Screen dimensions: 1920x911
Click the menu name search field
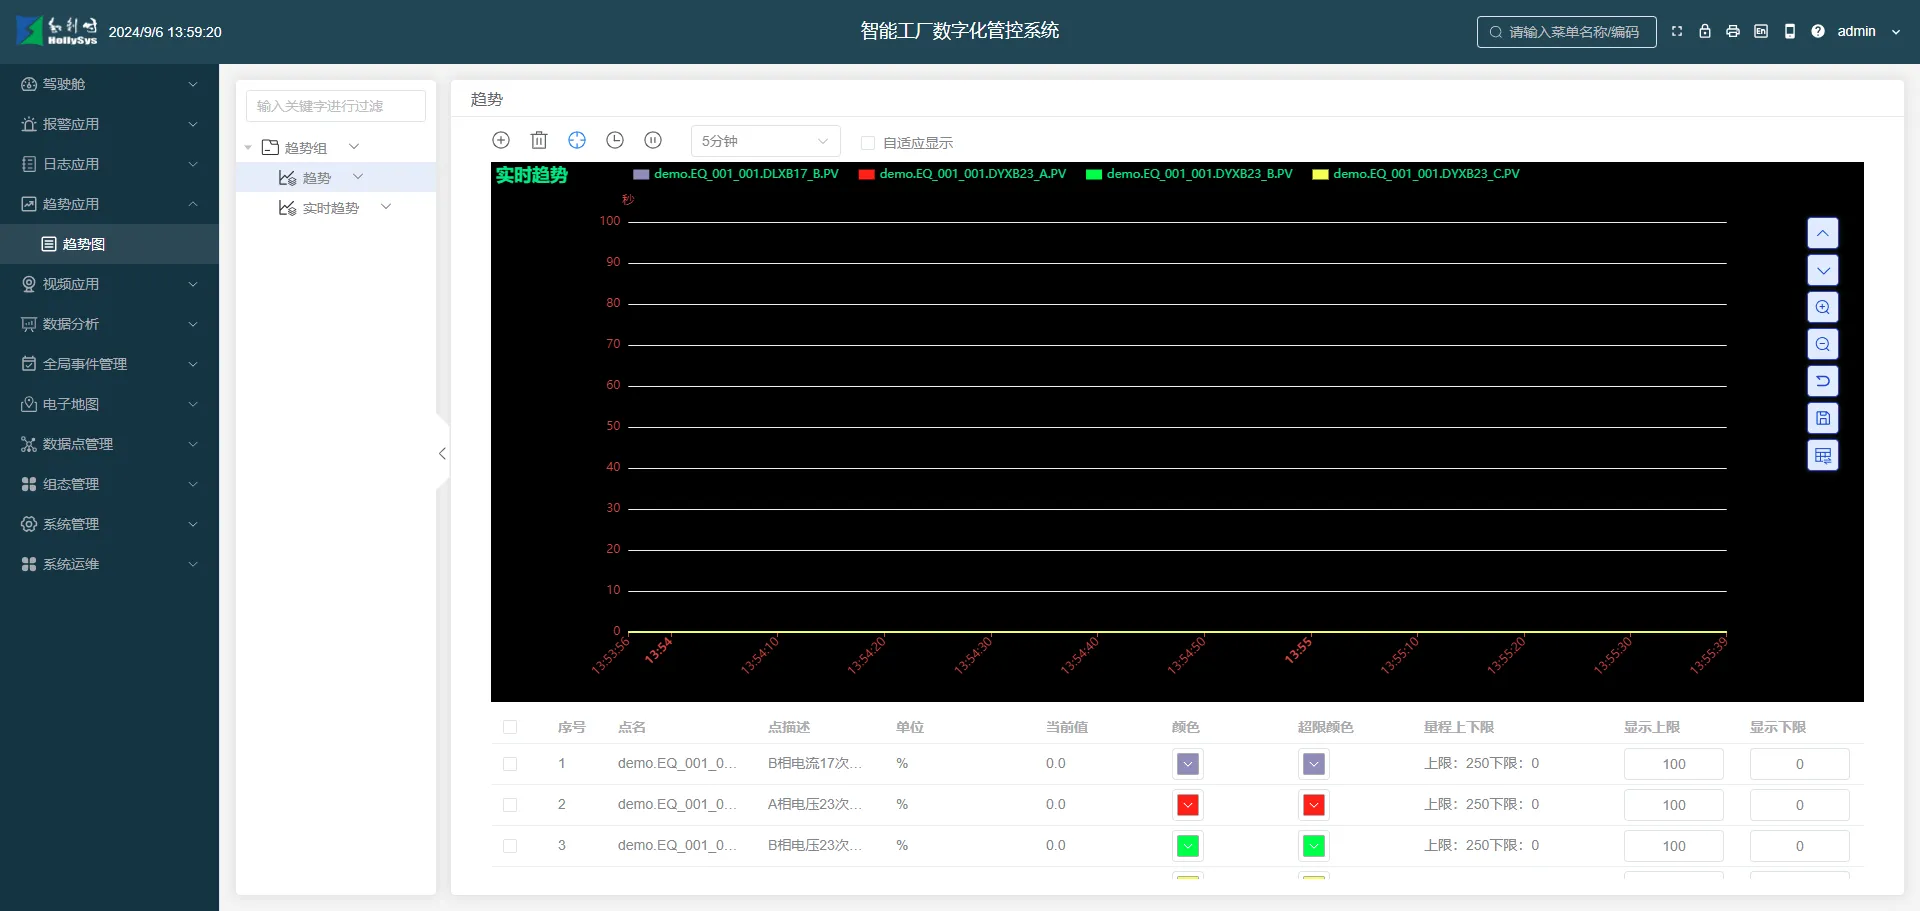(x=1567, y=32)
